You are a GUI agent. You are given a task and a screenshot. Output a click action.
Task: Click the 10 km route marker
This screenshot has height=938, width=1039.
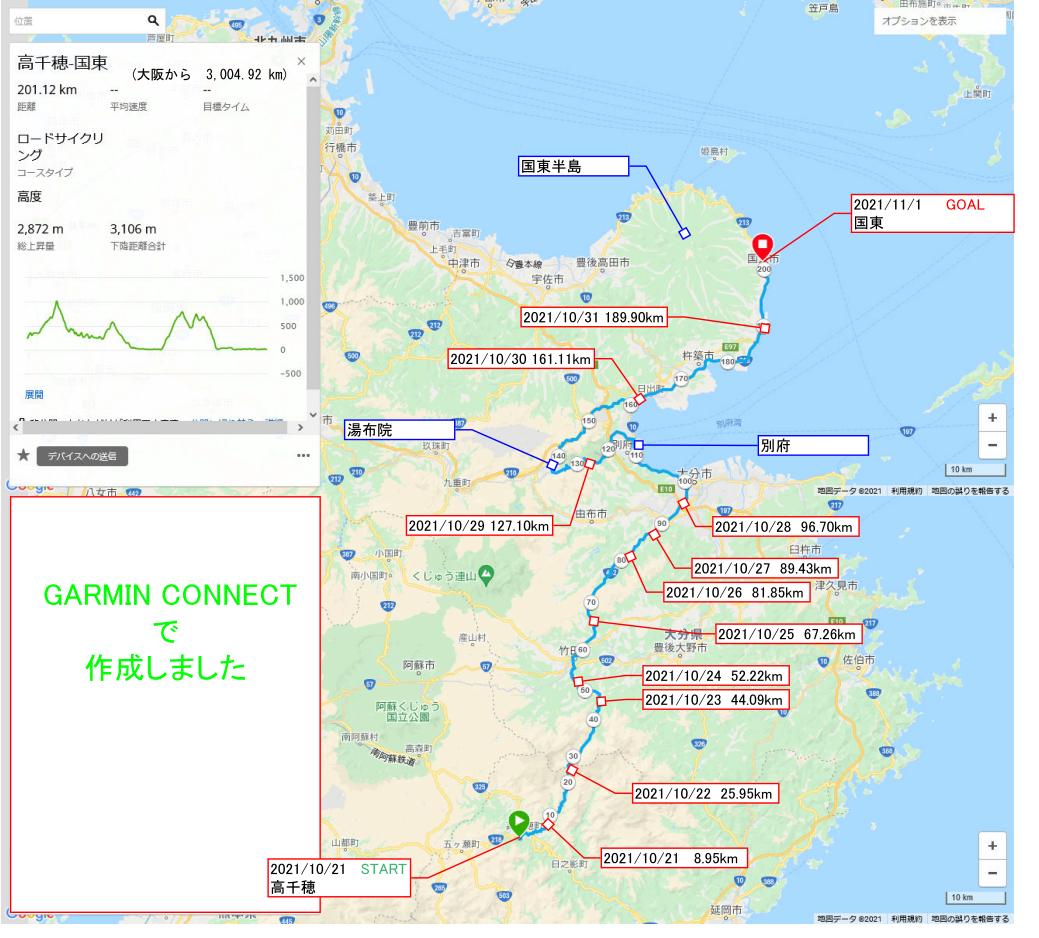550,815
